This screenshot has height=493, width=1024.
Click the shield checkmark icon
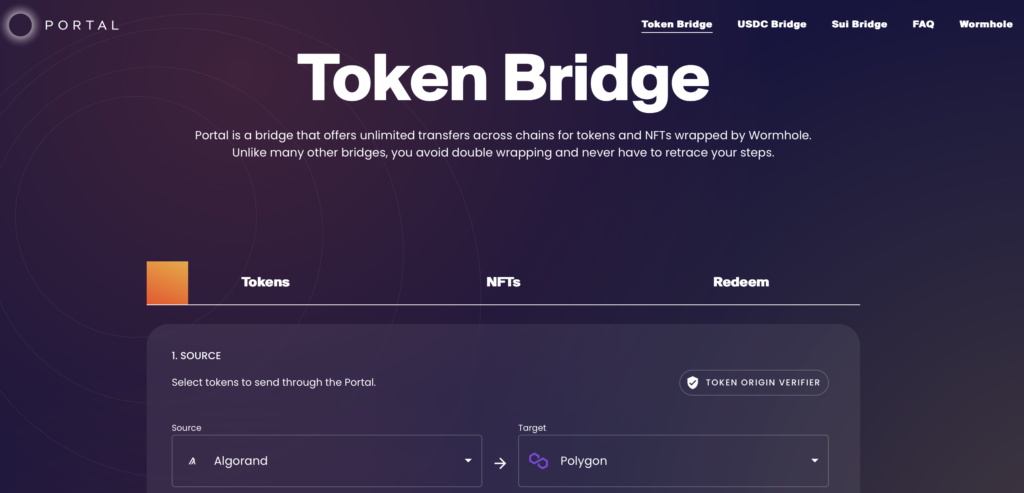click(x=692, y=383)
